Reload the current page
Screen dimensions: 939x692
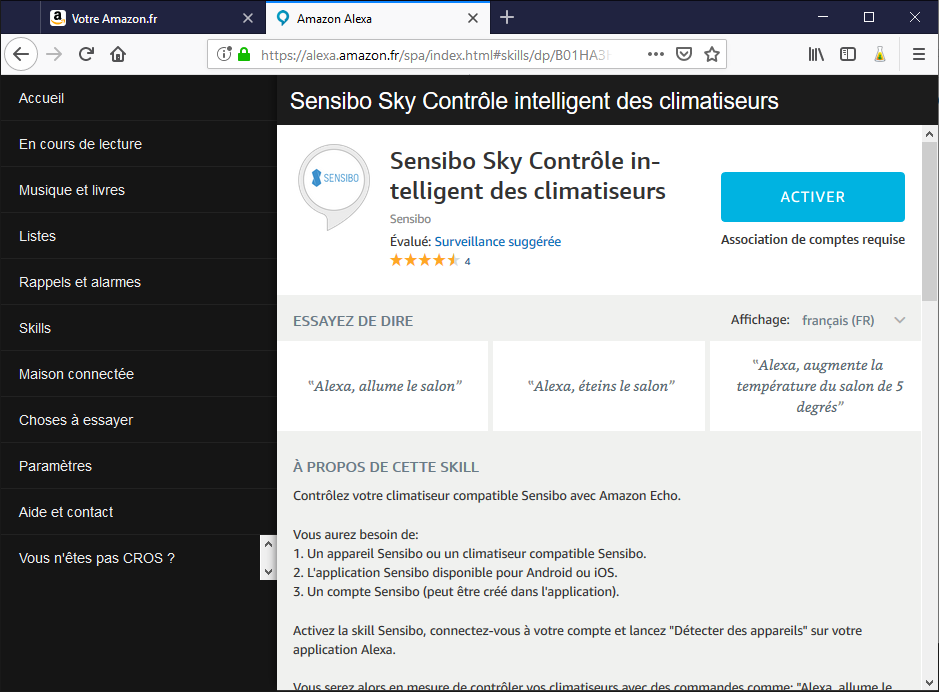[x=87, y=55]
